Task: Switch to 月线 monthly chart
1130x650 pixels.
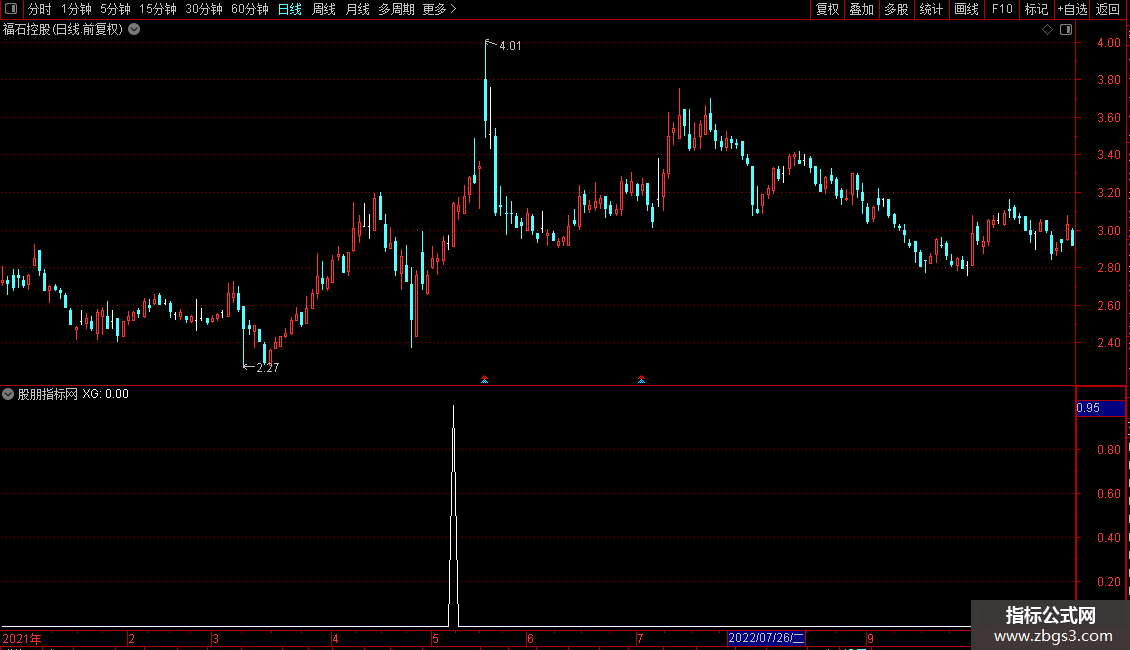Action: 357,9
